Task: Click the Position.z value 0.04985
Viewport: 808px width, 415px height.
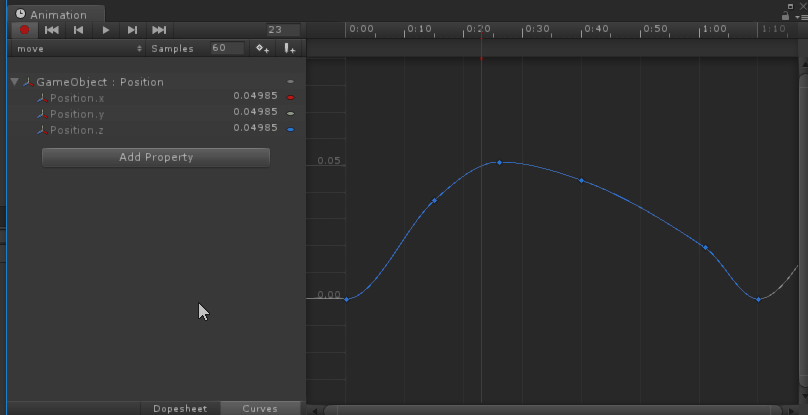Action: click(256, 128)
